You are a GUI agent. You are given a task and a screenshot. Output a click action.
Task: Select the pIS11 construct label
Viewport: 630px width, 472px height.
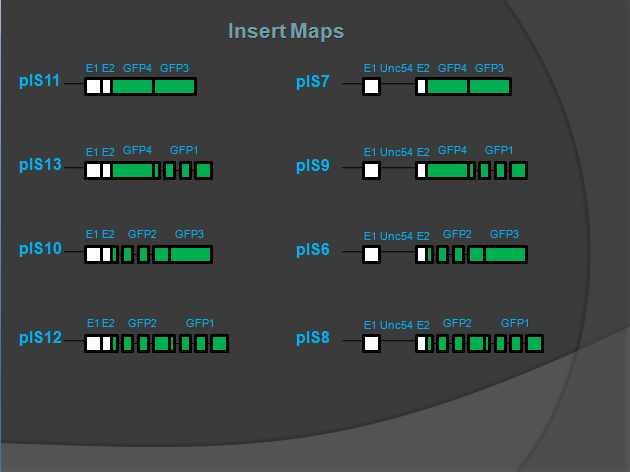[x=41, y=82]
